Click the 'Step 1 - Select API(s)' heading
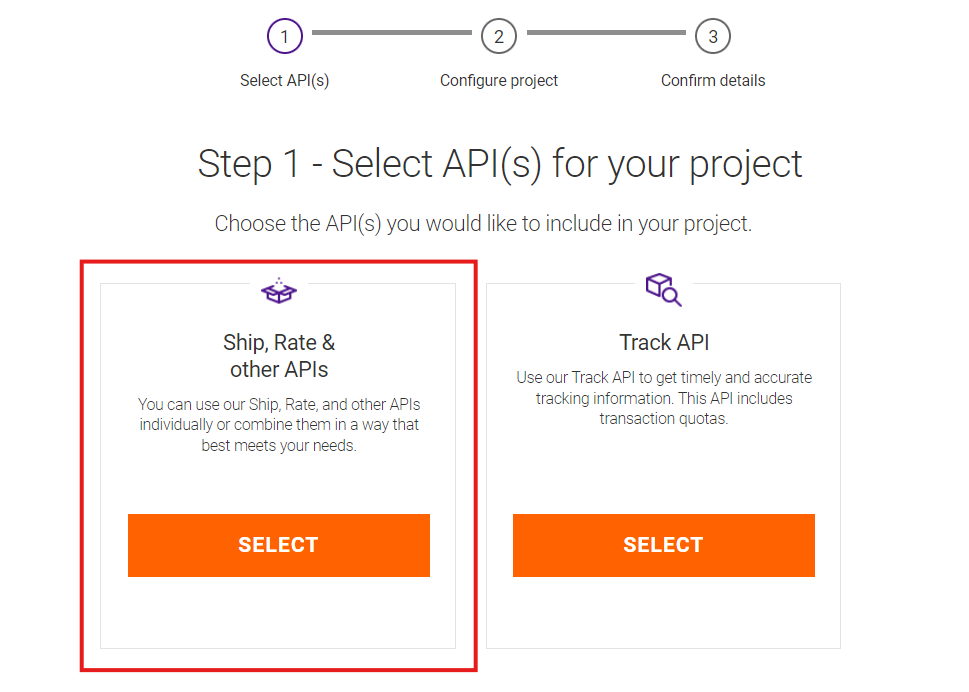 500,164
